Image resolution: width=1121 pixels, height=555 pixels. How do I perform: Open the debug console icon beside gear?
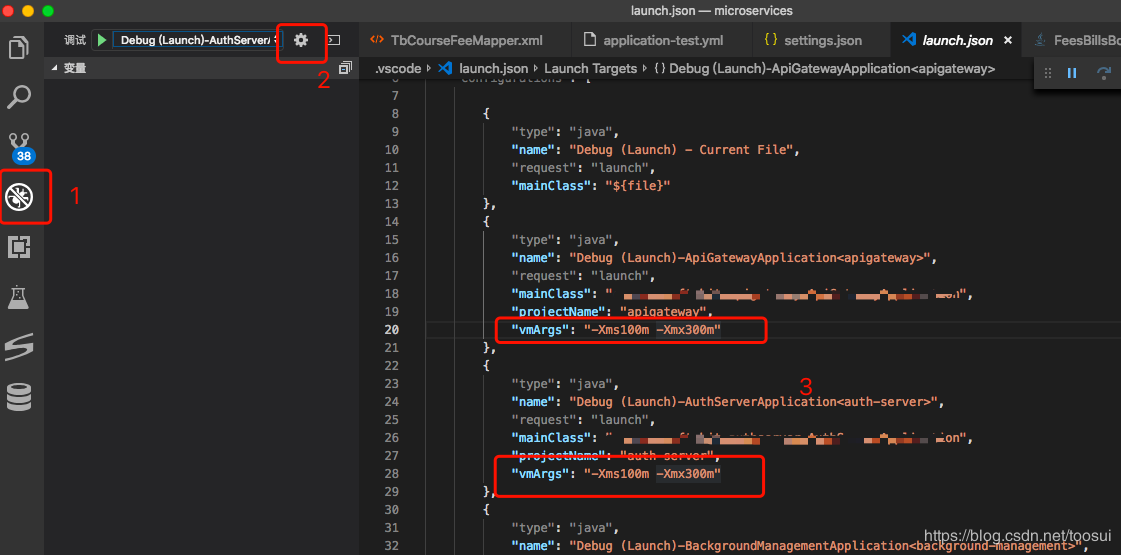click(x=334, y=41)
